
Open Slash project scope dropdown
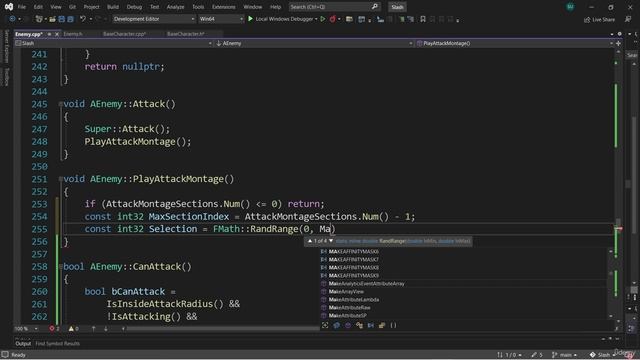tap(113, 43)
